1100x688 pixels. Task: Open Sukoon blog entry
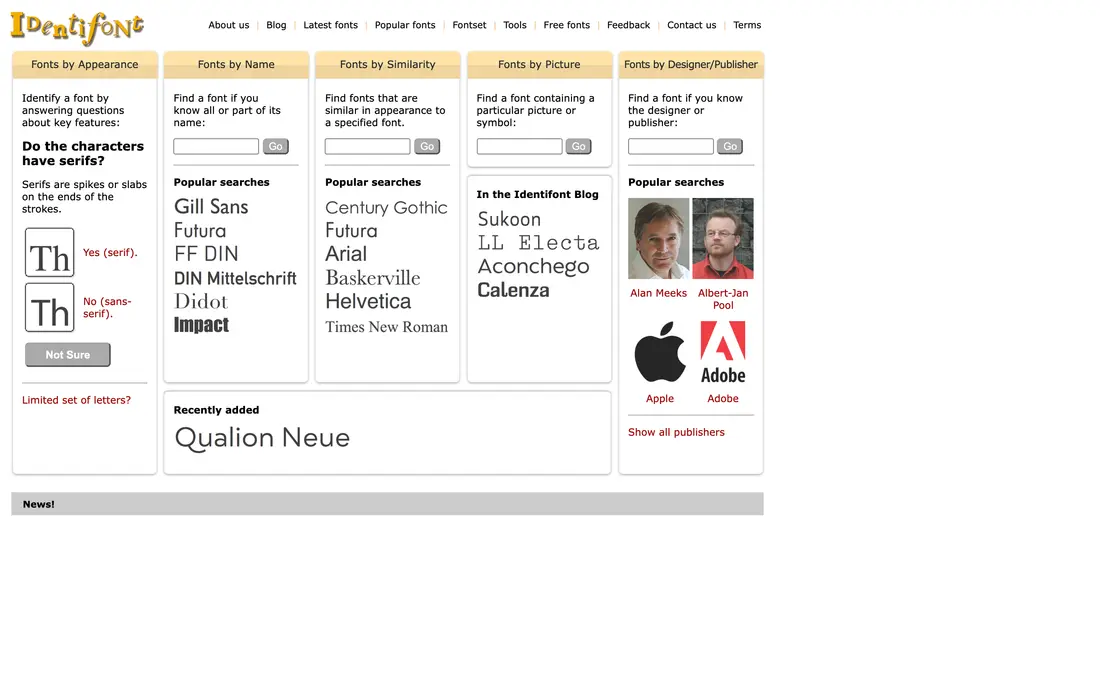(509, 220)
